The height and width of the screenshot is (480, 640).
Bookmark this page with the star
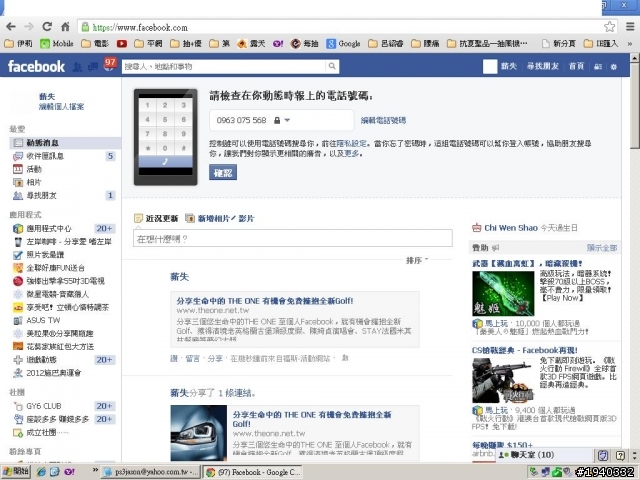pos(609,27)
